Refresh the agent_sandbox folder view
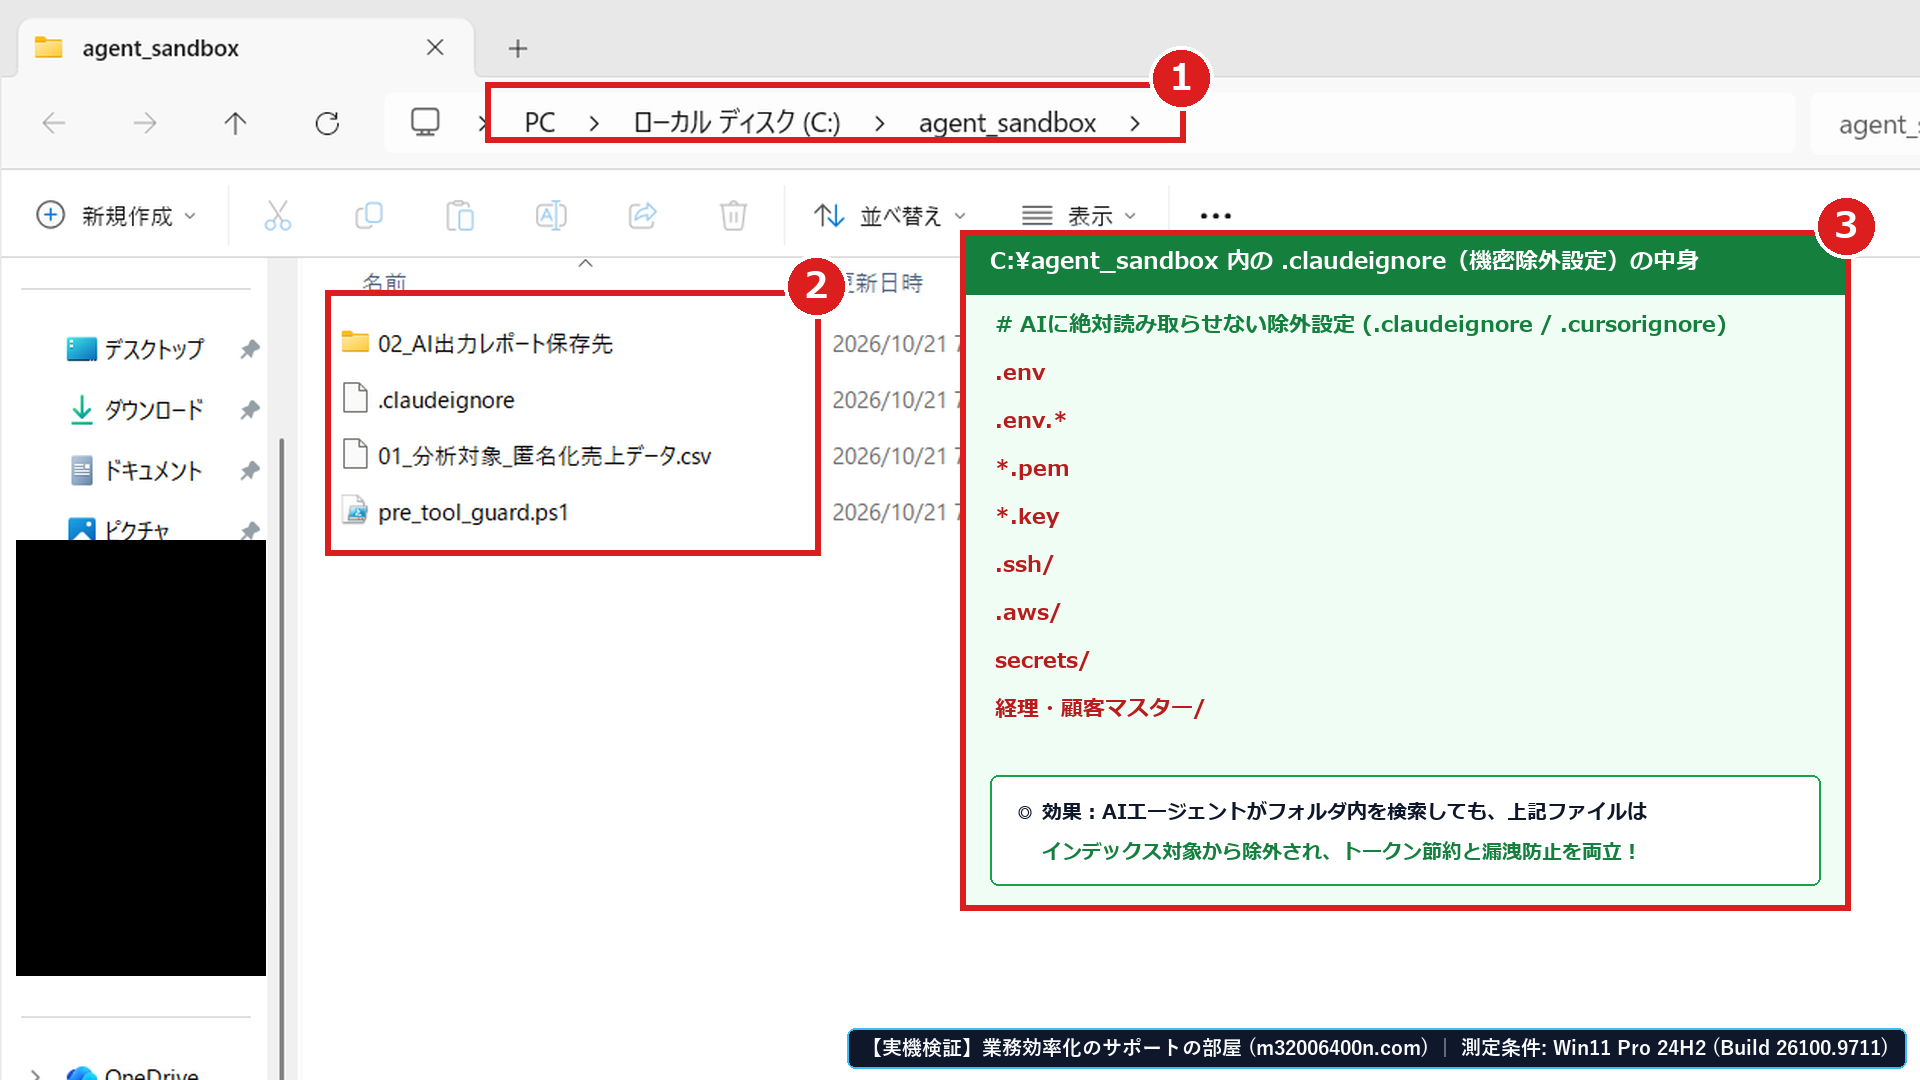Image resolution: width=1920 pixels, height=1080 pixels. pos(327,123)
